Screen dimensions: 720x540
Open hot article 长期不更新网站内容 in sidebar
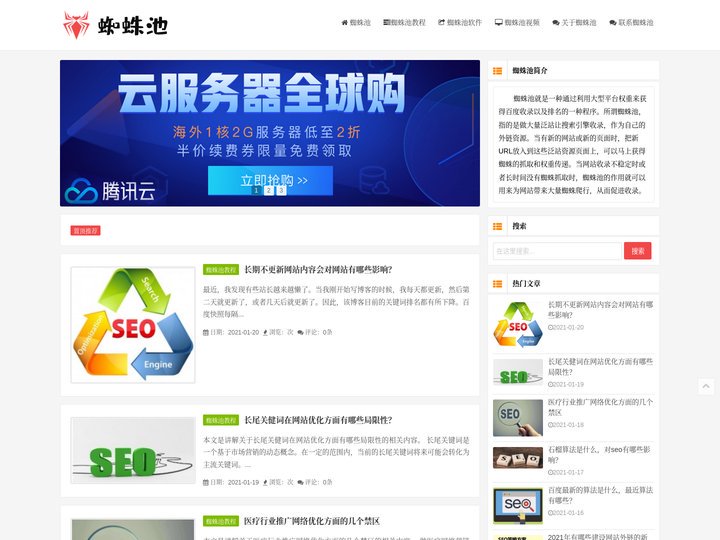tap(601, 309)
